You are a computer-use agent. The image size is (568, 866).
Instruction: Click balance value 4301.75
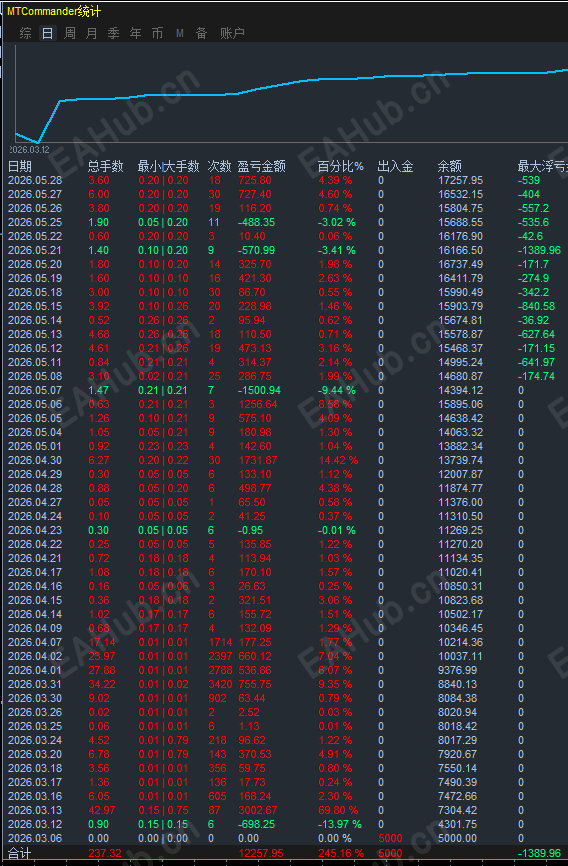coord(457,824)
